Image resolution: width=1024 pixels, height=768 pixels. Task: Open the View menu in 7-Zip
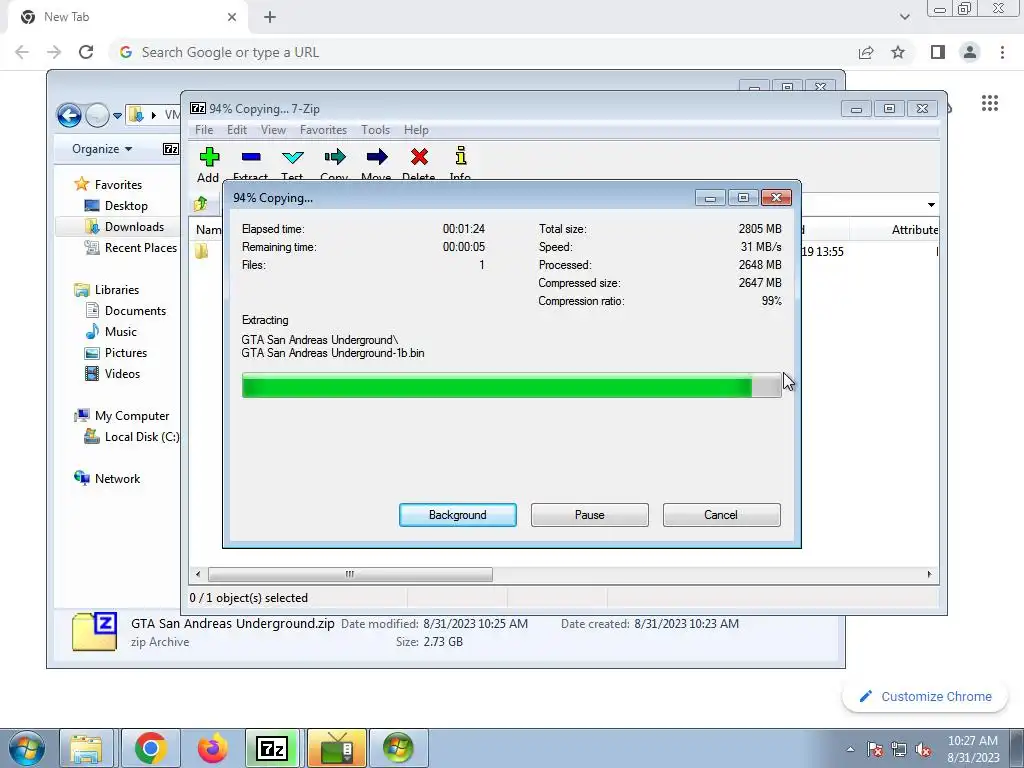[x=273, y=130]
